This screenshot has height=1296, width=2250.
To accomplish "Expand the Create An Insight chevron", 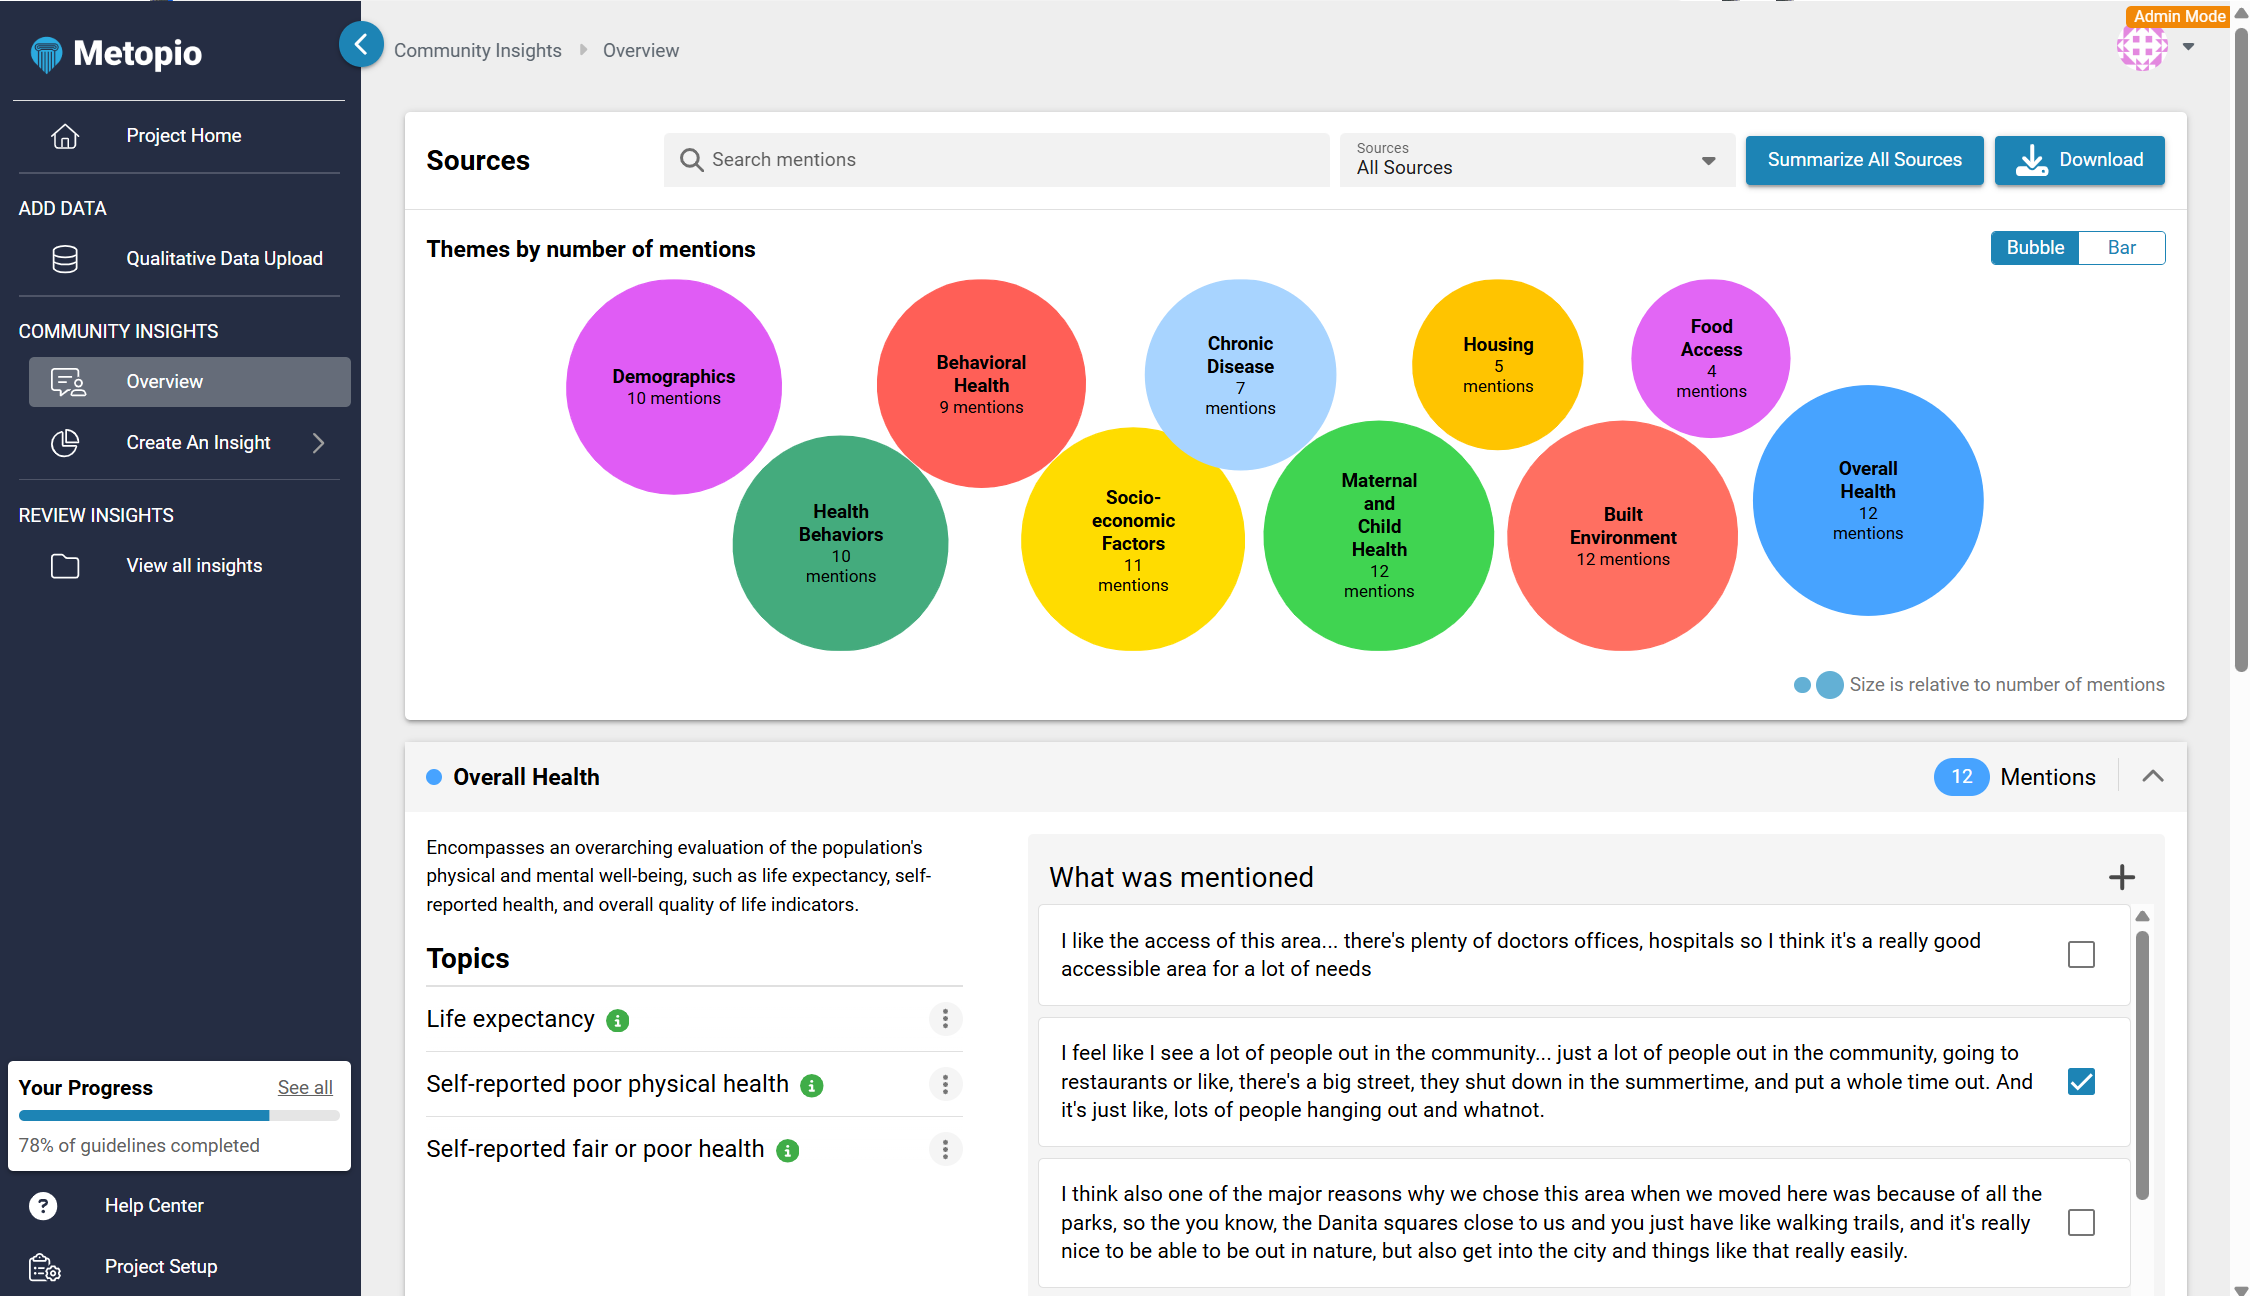I will [318, 443].
